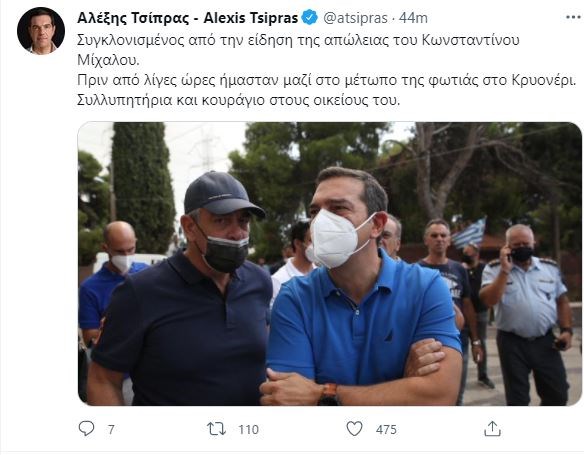Click the reply count 7
The image size is (584, 455).
tap(111, 430)
